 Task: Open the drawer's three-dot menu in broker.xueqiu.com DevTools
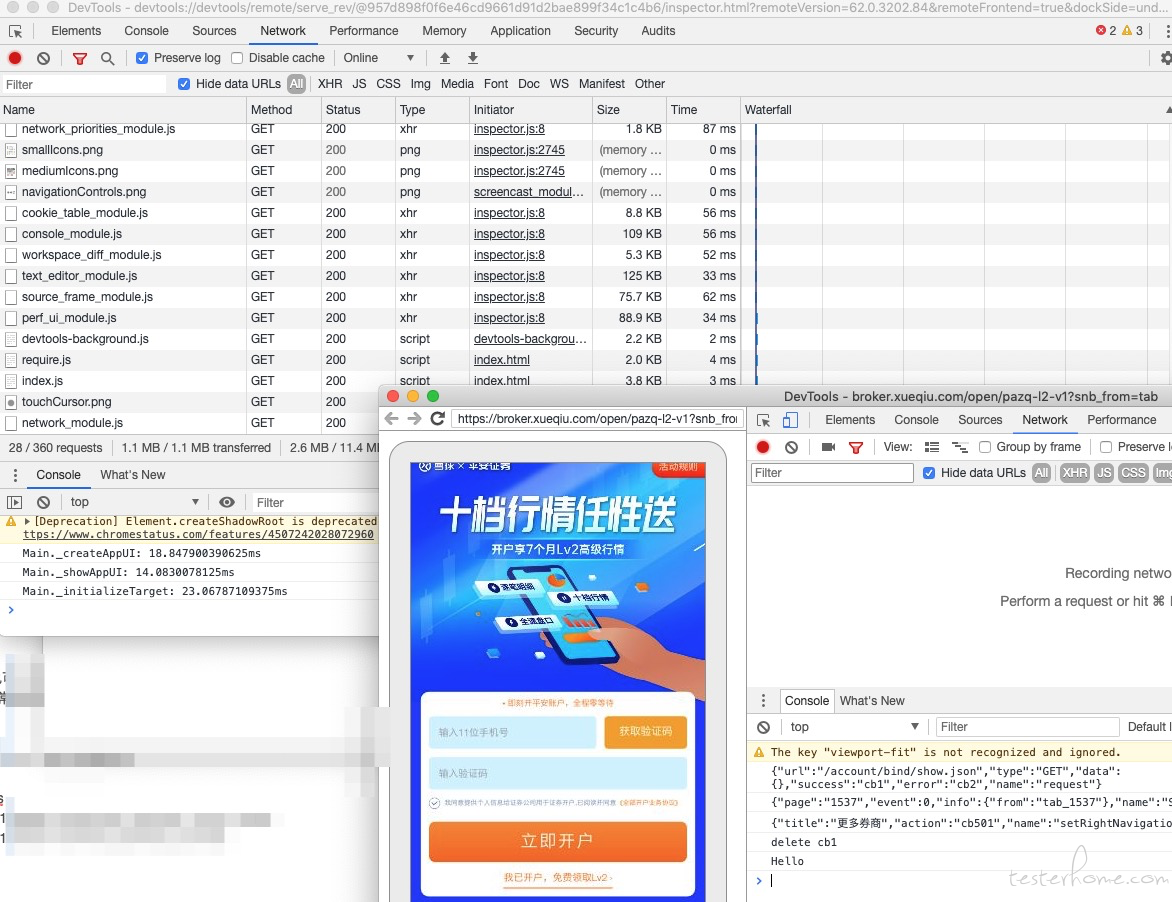pos(763,701)
